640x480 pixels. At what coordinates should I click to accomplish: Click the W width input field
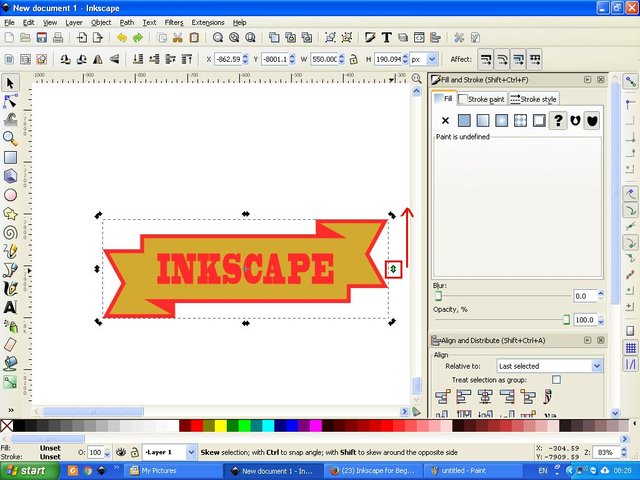click(x=324, y=60)
